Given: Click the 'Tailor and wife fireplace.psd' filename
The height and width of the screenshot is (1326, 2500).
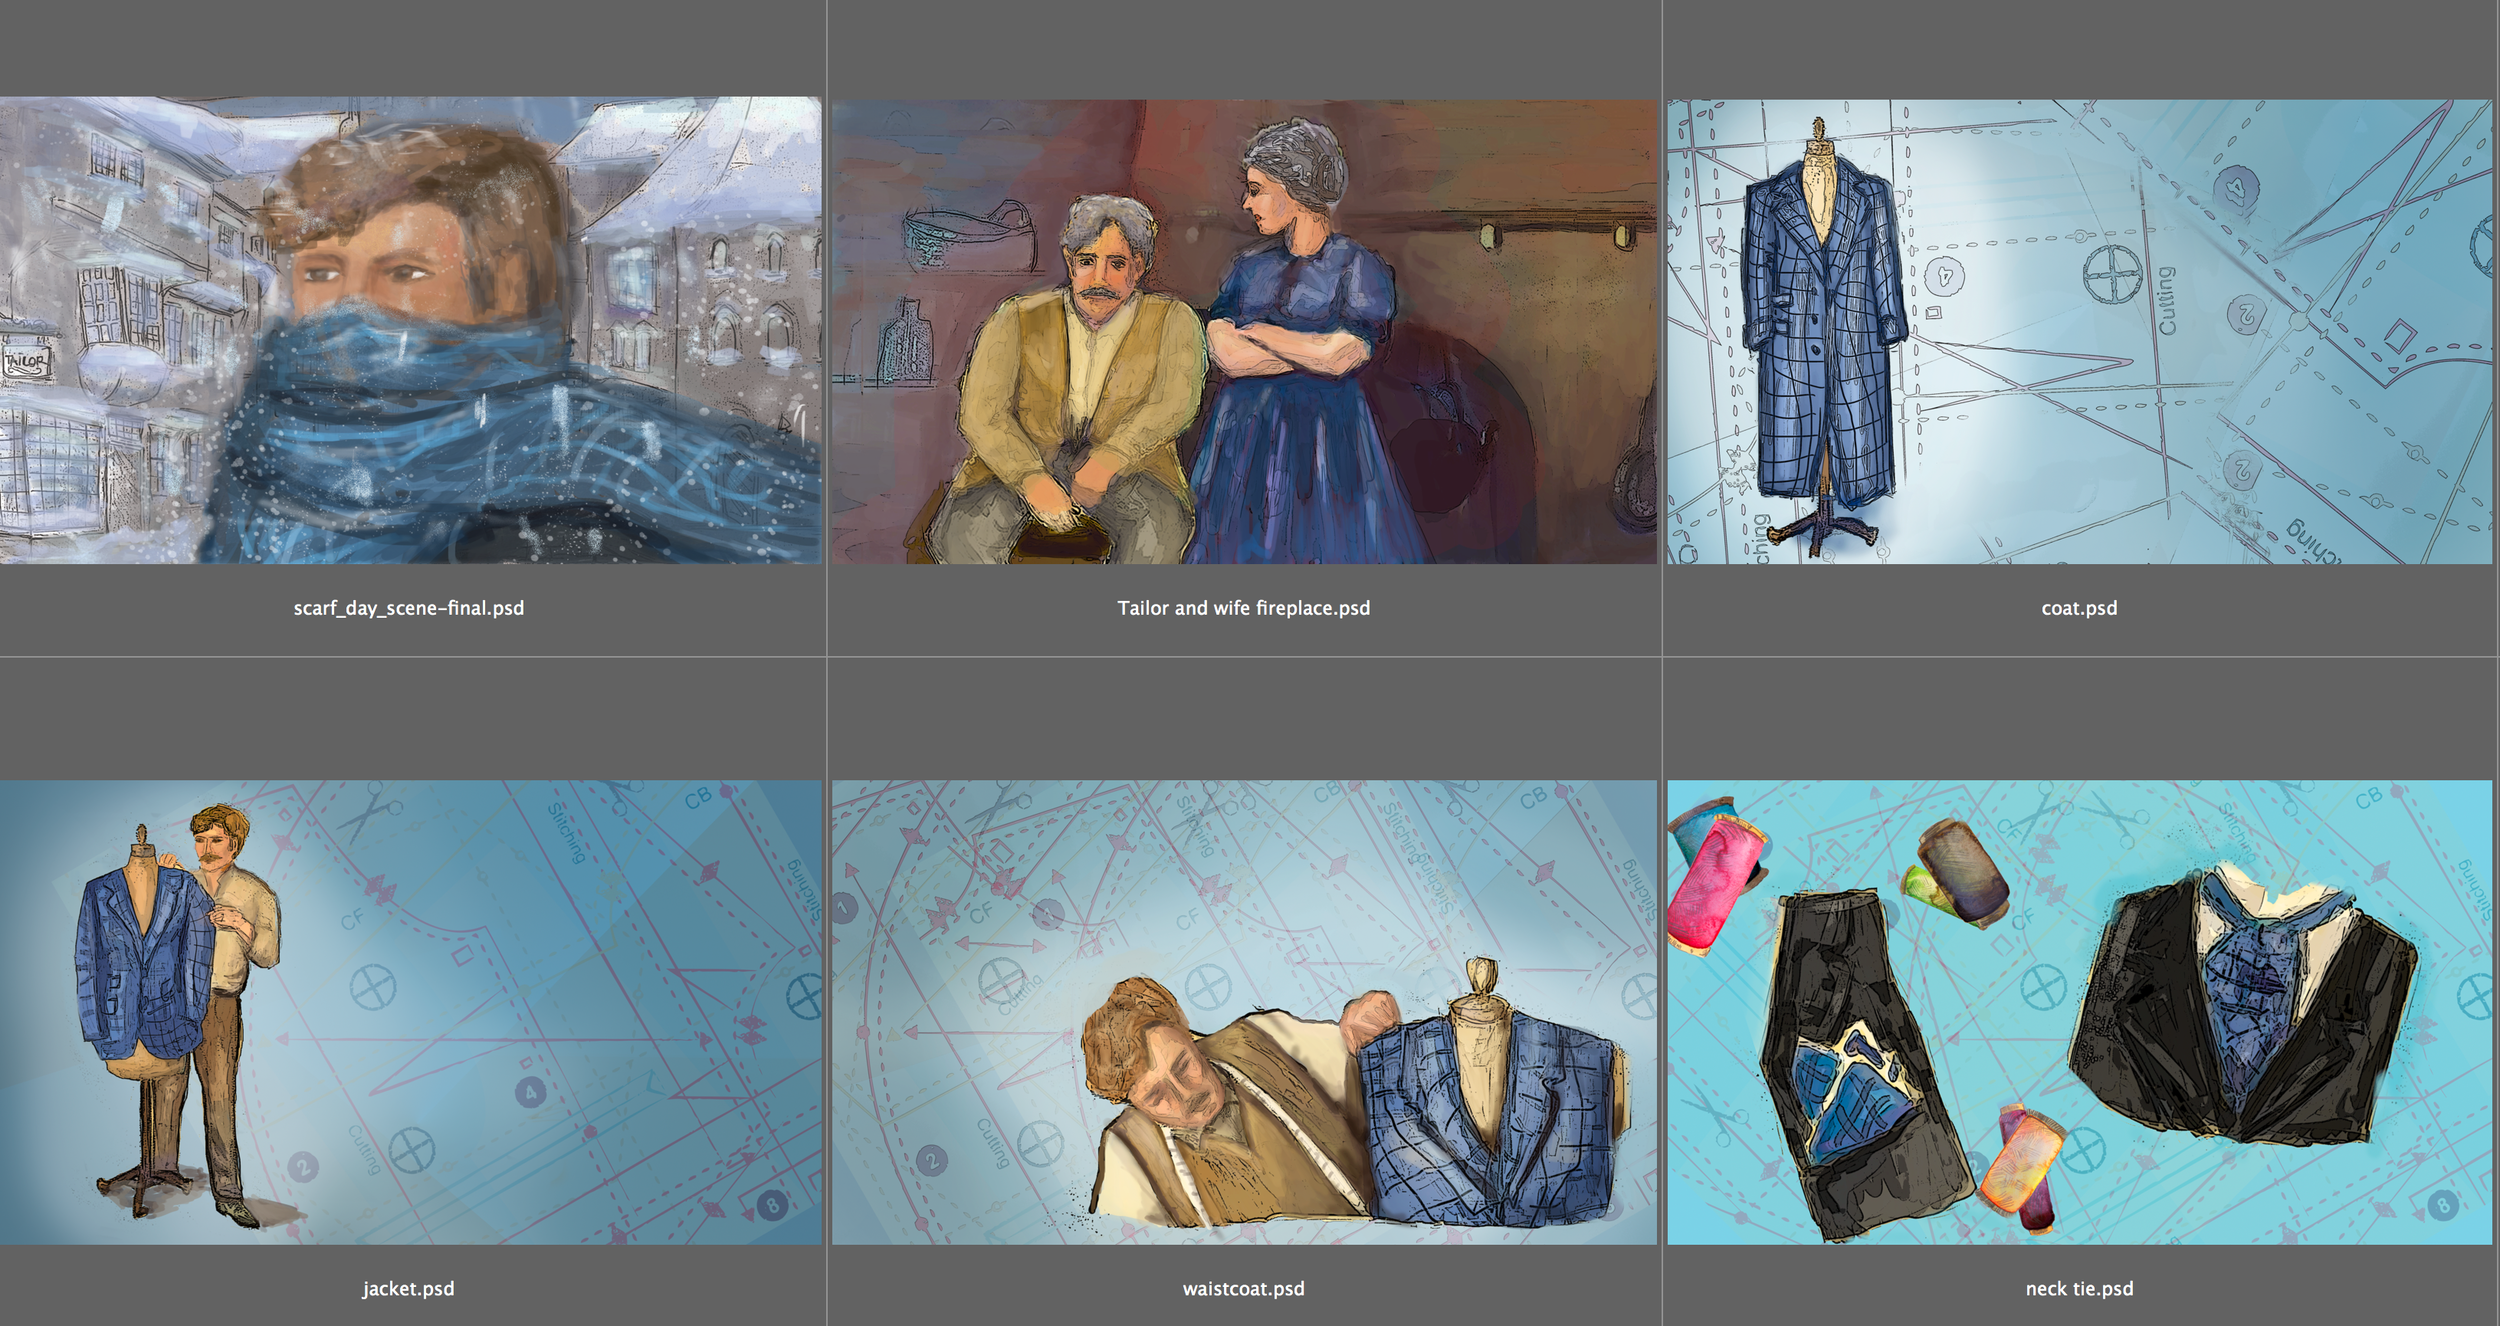Looking at the screenshot, I should [1243, 608].
